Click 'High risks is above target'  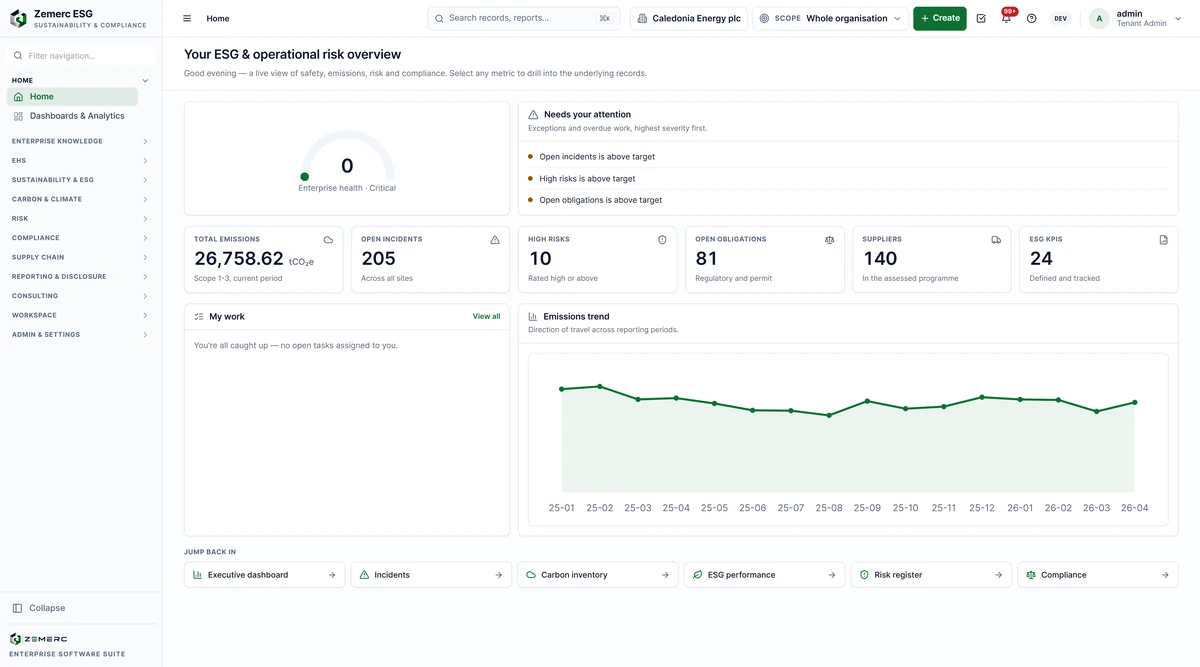pos(587,179)
